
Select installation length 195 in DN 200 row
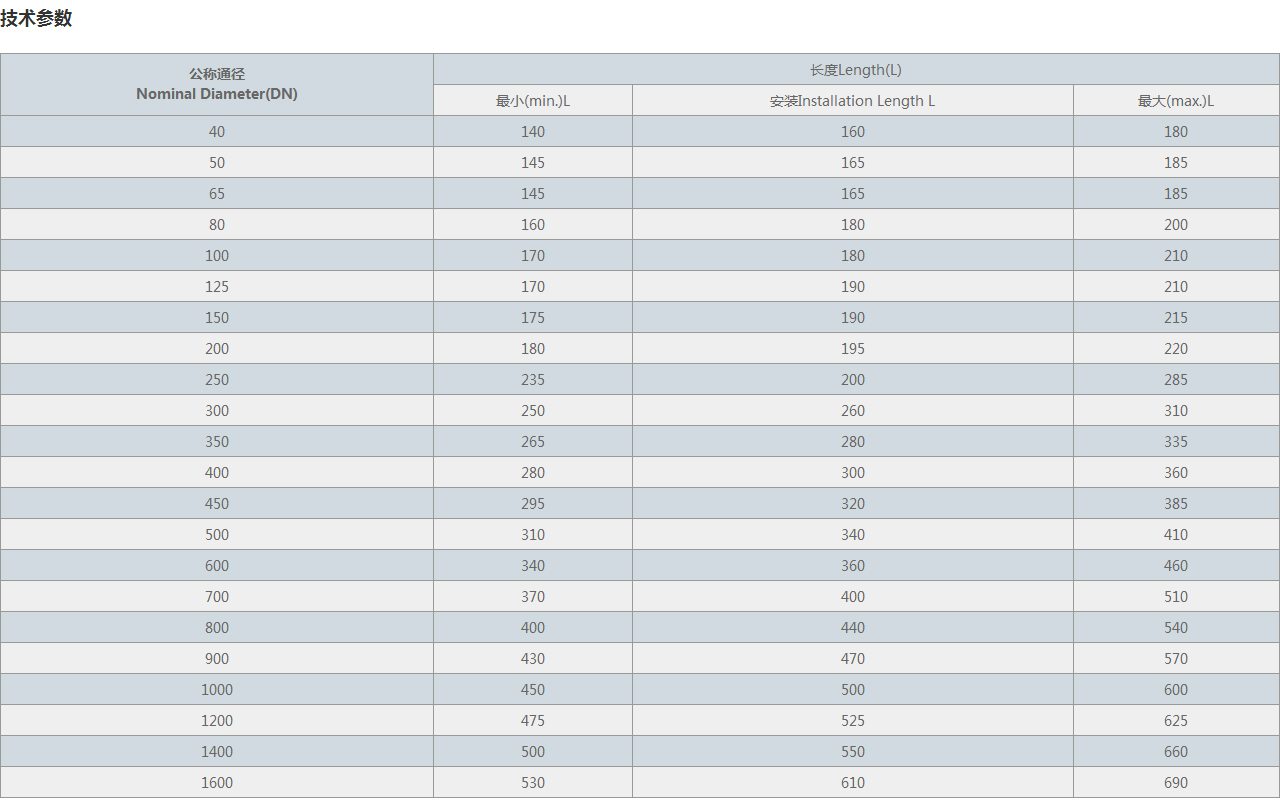pyautogui.click(x=853, y=349)
